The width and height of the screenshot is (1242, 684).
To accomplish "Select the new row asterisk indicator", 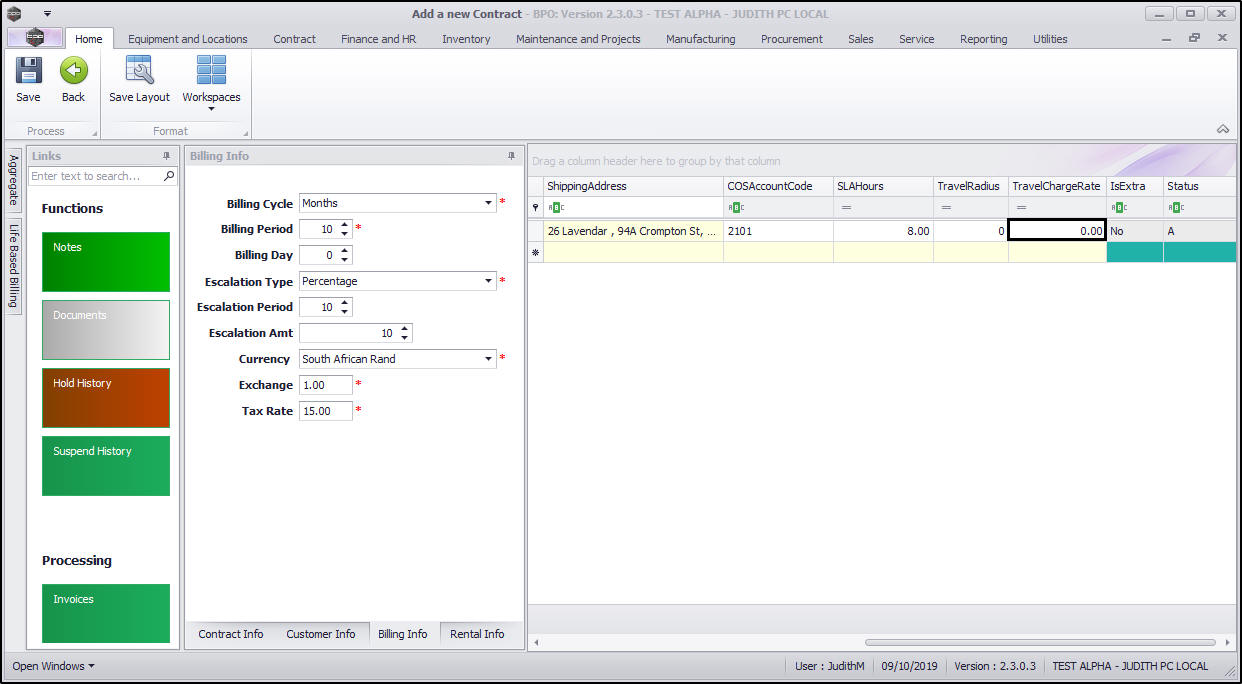I will pos(535,252).
